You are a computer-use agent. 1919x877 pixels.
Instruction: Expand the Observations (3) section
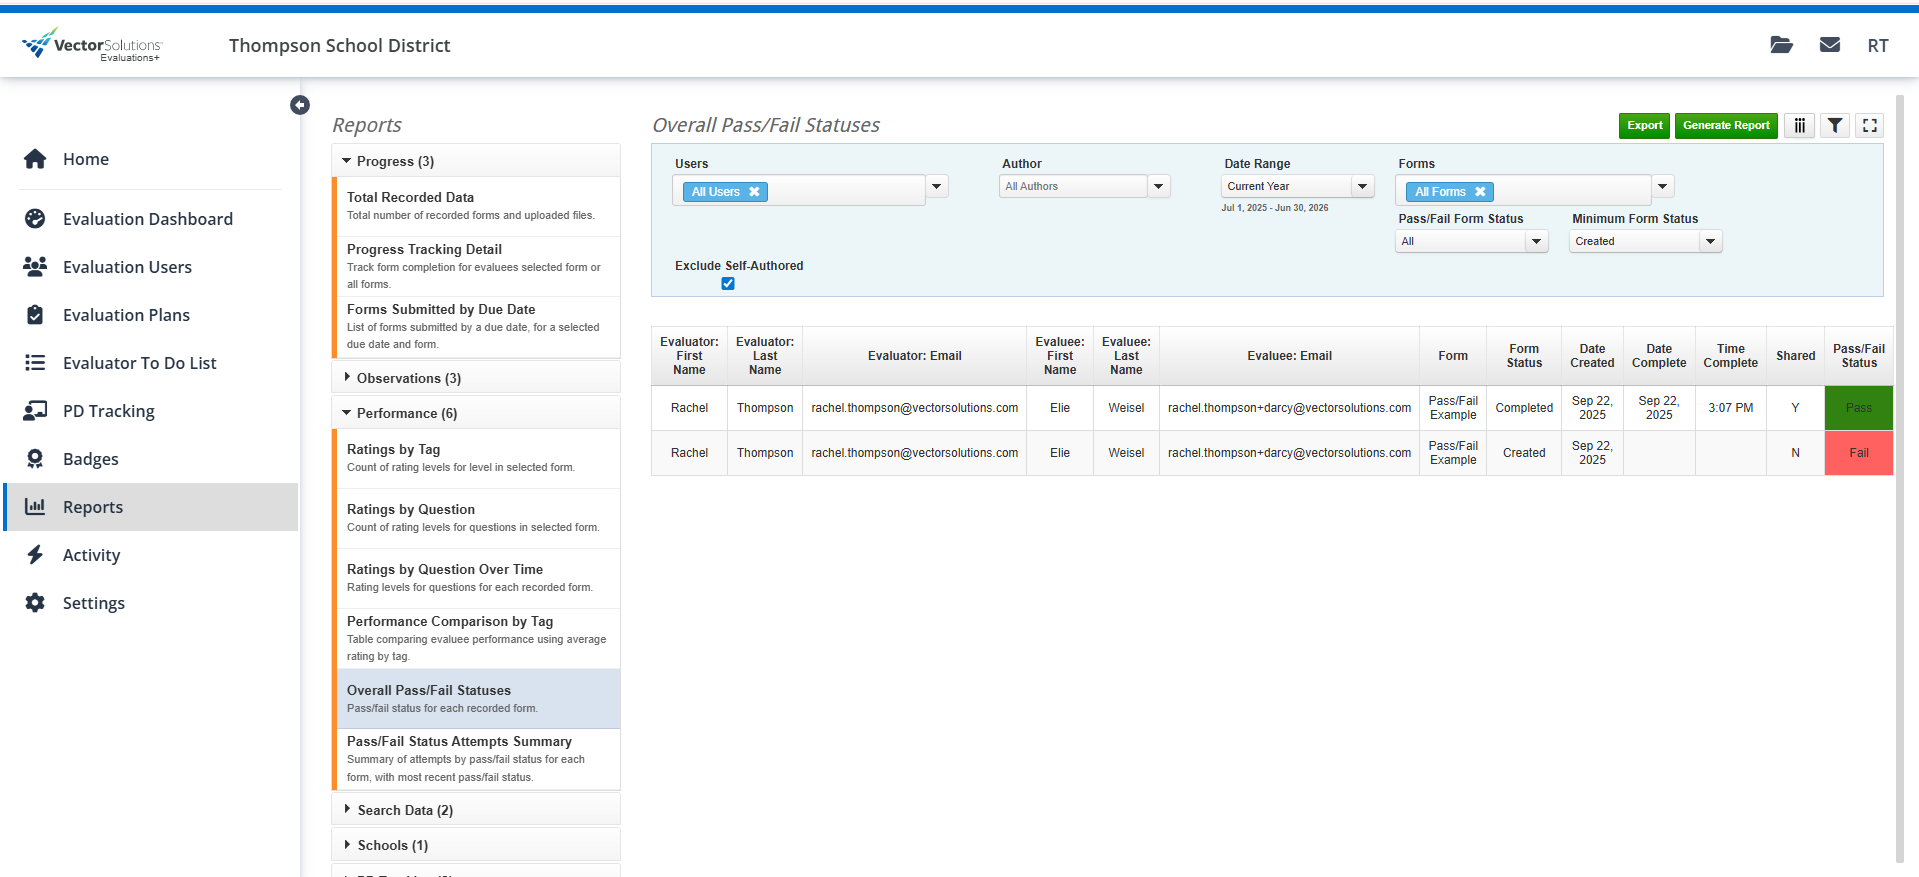(476, 378)
